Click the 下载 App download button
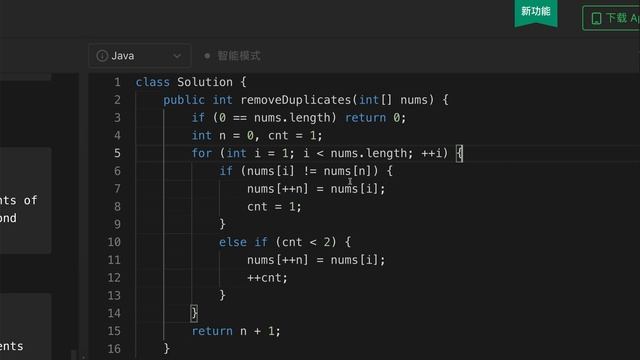 click(x=611, y=18)
